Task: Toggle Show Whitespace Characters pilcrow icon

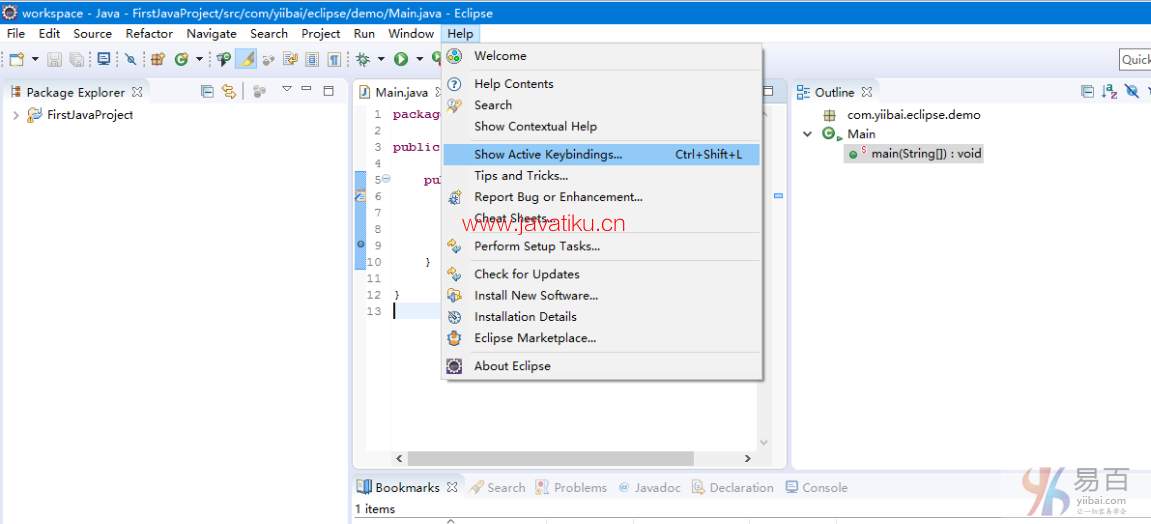Action: point(334,60)
